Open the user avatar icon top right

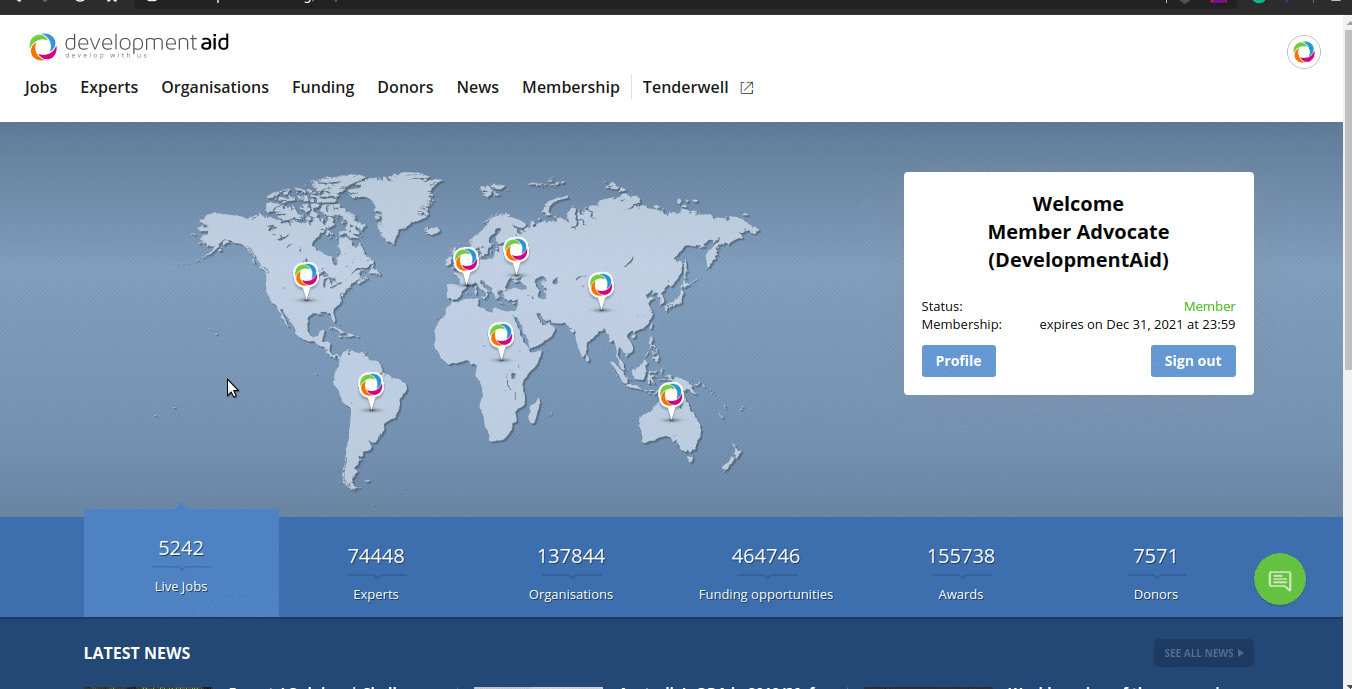coord(1303,52)
